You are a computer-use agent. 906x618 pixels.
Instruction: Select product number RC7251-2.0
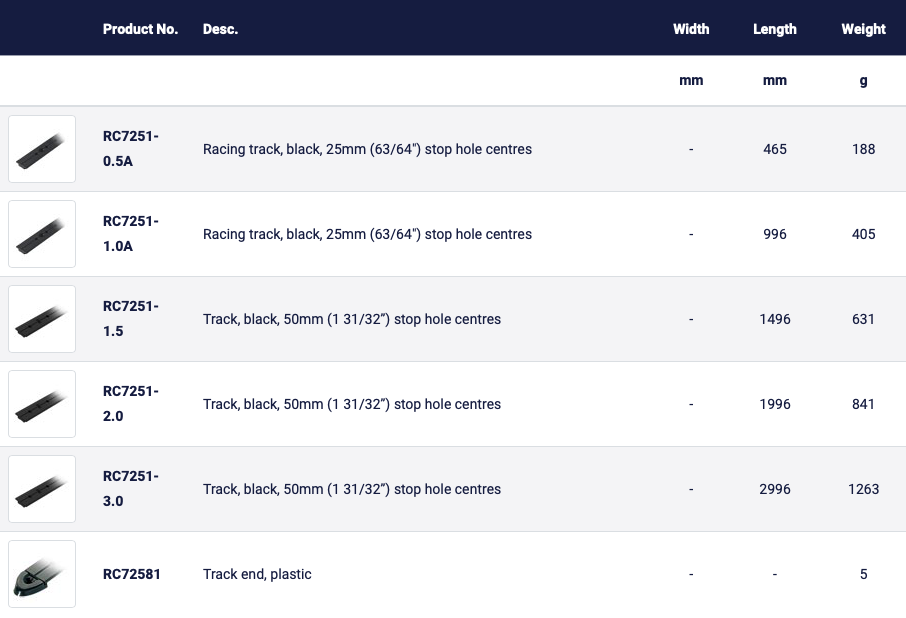(131, 403)
